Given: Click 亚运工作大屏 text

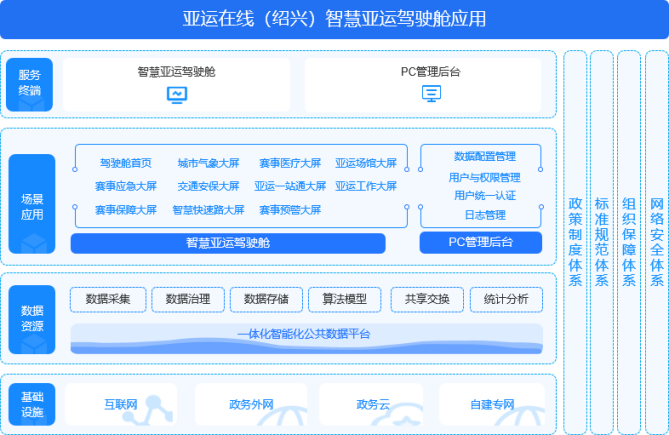Looking at the screenshot, I should (x=366, y=186).
